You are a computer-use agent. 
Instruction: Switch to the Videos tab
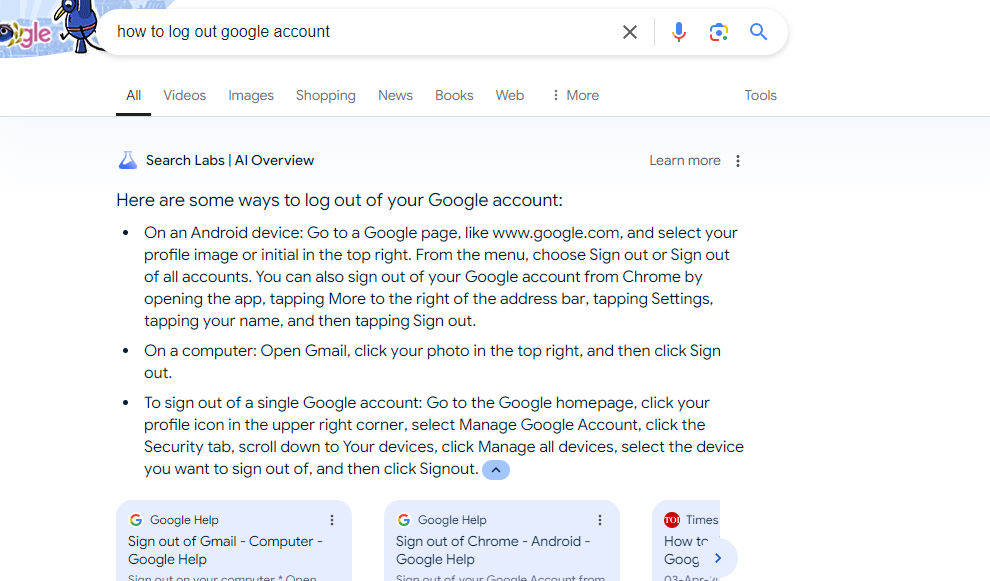point(184,95)
